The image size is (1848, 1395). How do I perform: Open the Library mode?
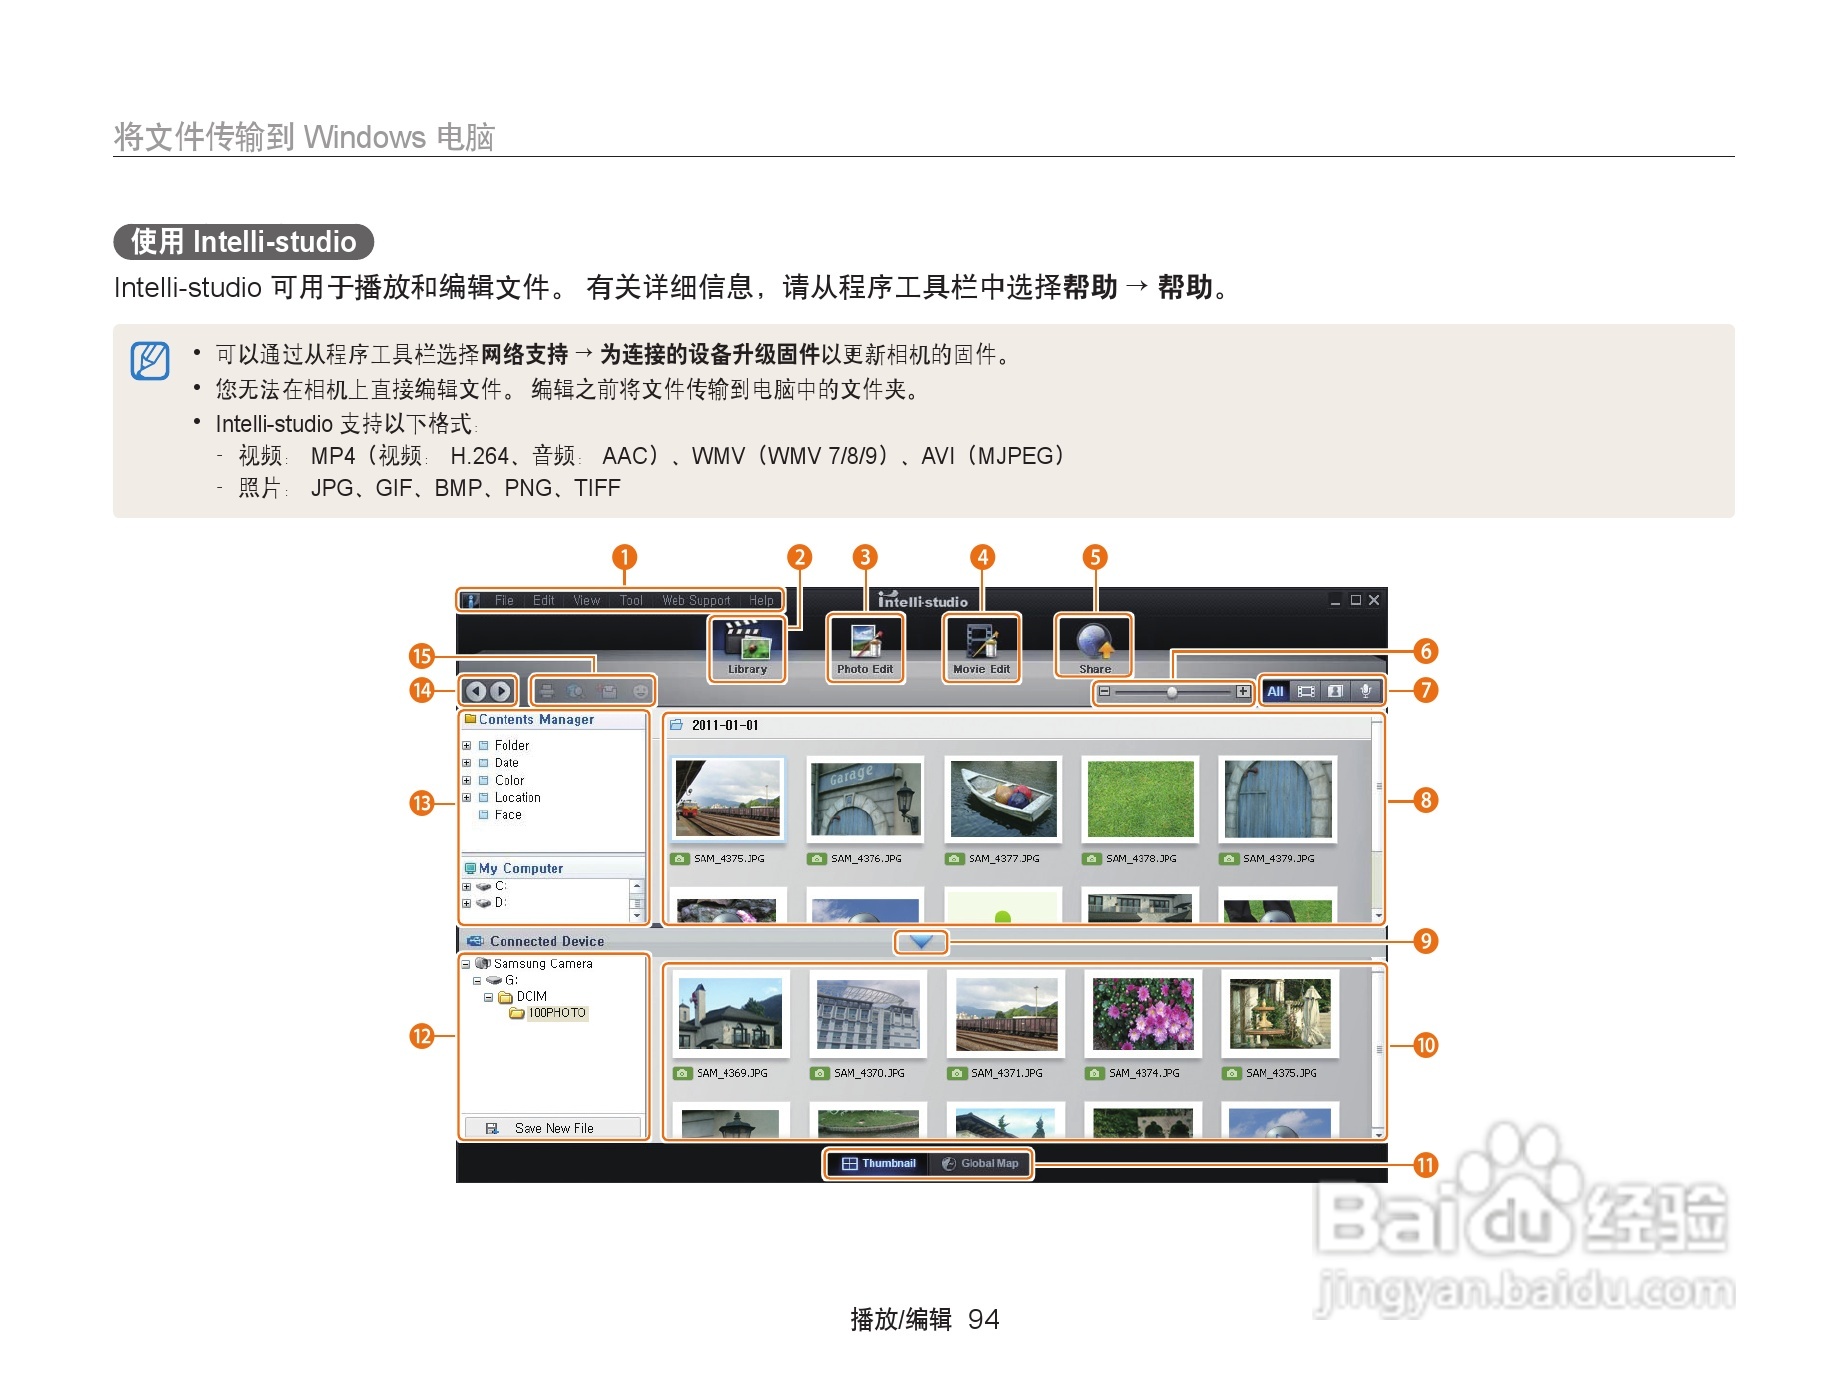[x=747, y=648]
